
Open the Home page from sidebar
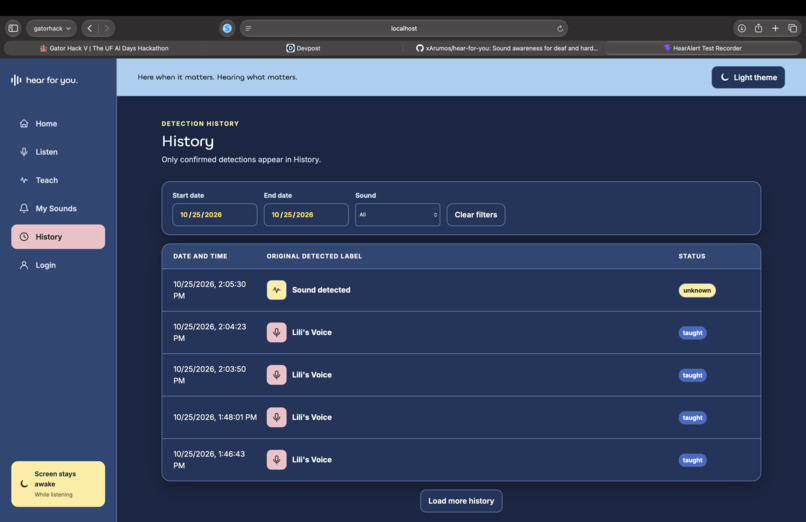58,123
